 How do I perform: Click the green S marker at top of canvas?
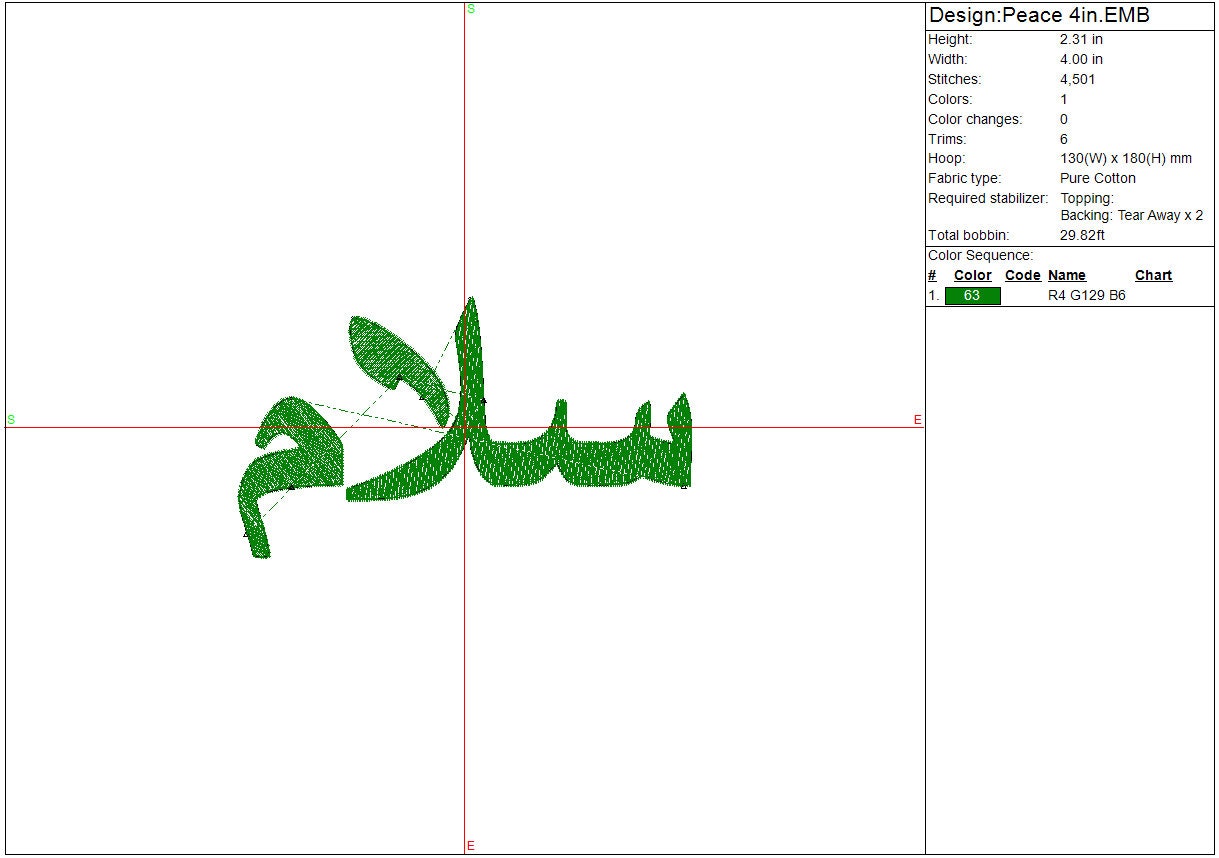pyautogui.click(x=471, y=9)
